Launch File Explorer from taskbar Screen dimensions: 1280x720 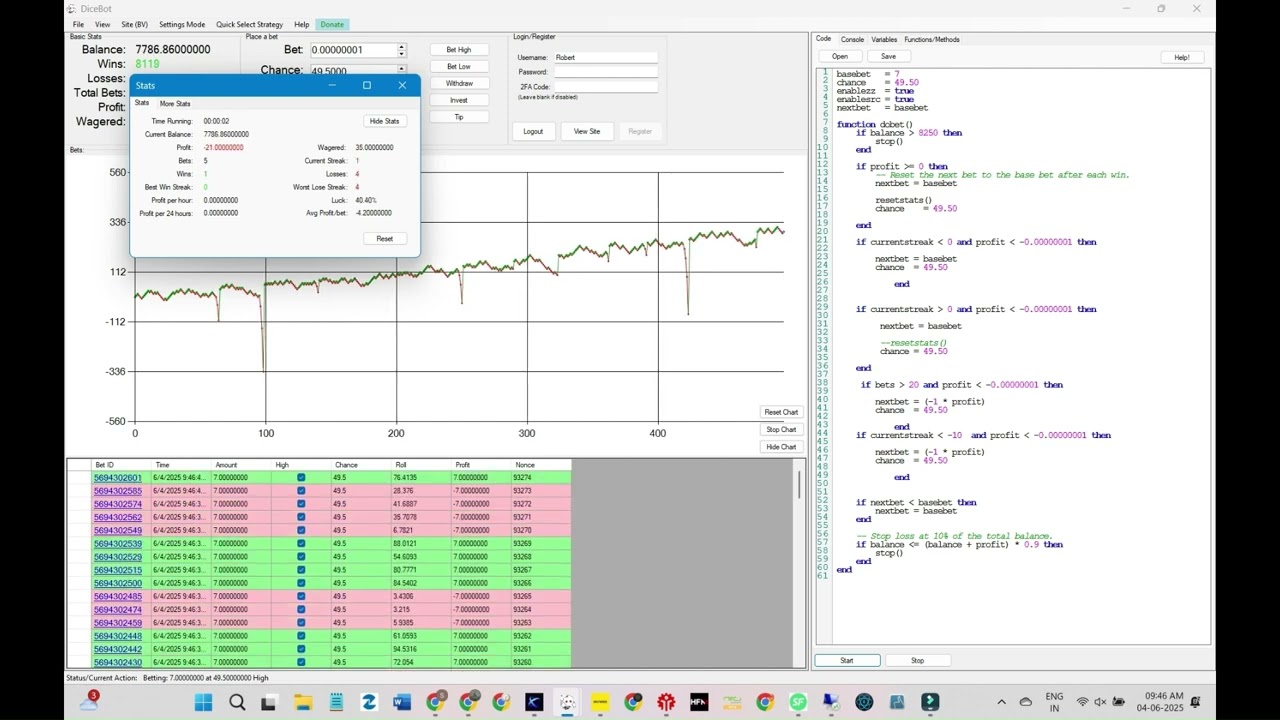pyautogui.click(x=303, y=702)
